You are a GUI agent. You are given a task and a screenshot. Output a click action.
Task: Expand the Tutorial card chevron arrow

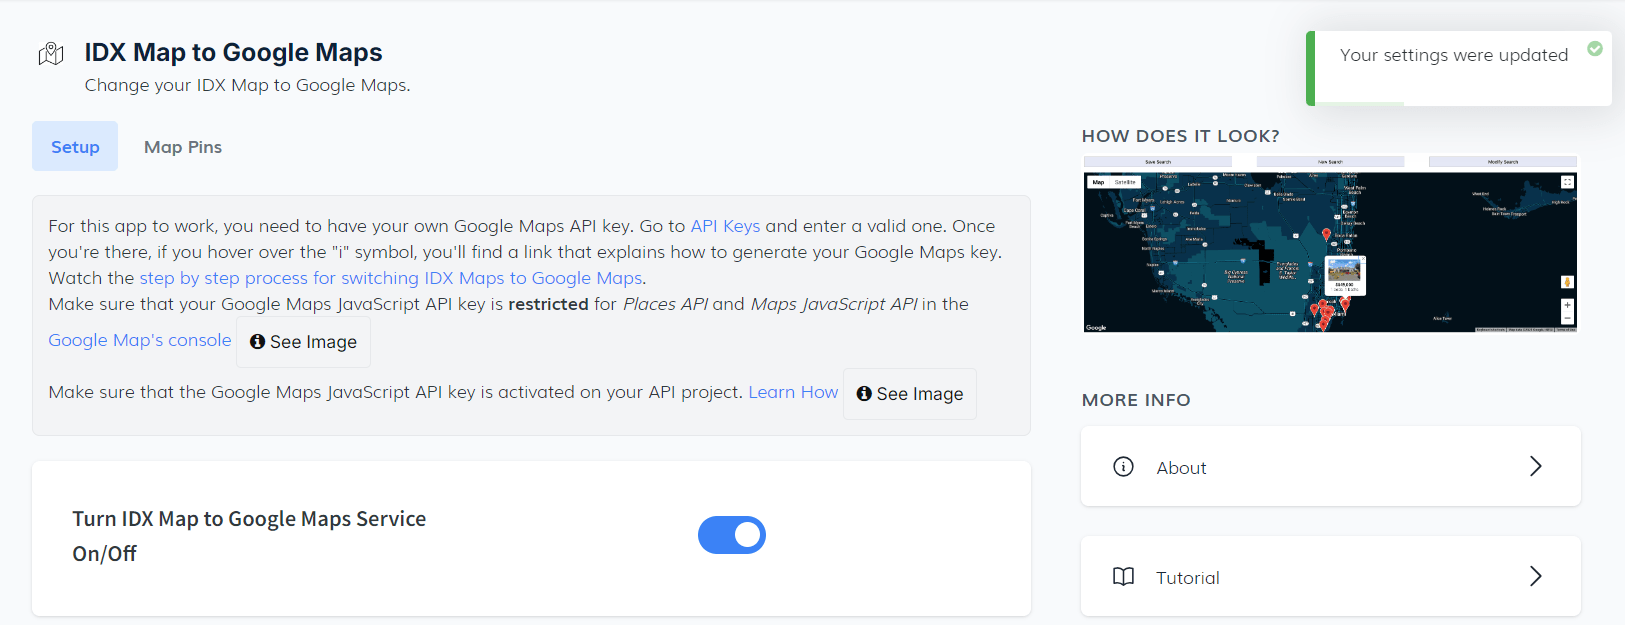pos(1536,576)
